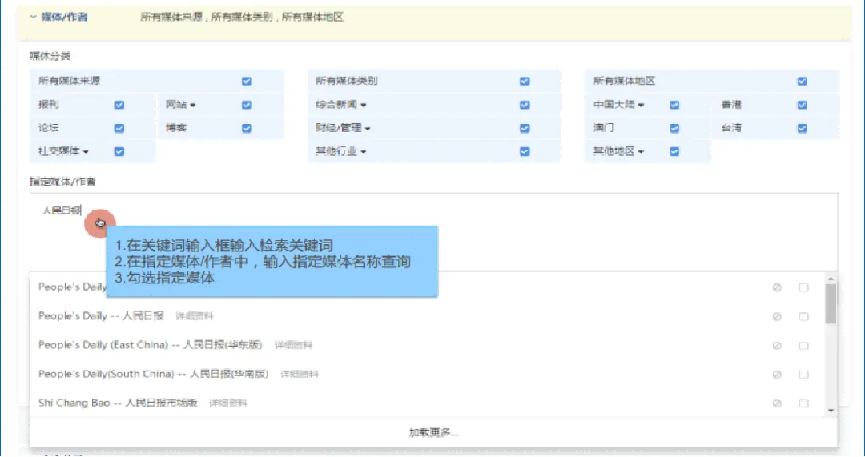Viewport: 865px width, 457px height.
Task: Click 加载更多 to load more results
Action: click(433, 433)
